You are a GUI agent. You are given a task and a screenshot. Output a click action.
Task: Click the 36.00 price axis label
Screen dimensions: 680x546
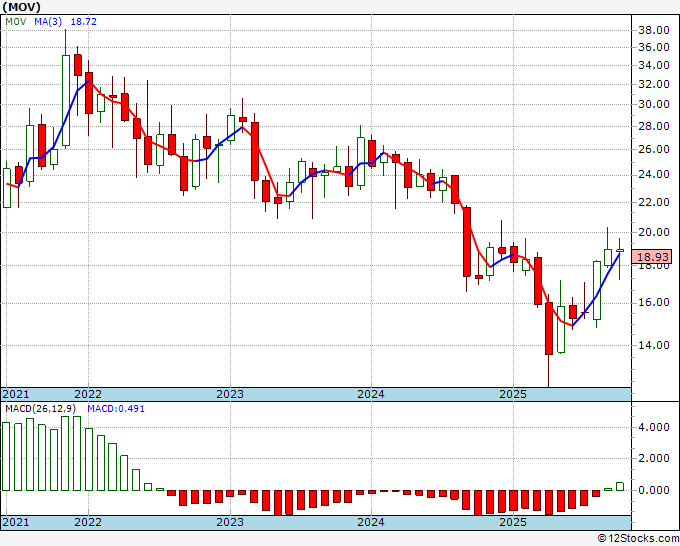pyautogui.click(x=654, y=47)
